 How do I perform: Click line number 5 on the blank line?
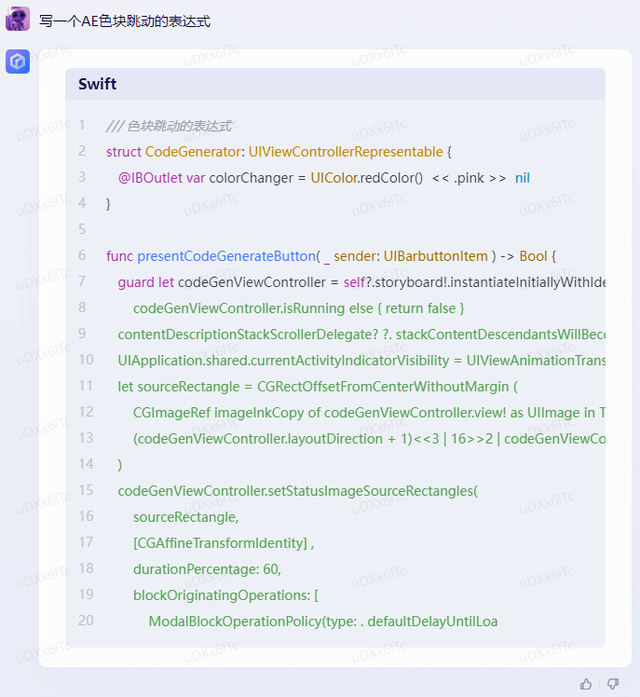point(82,230)
